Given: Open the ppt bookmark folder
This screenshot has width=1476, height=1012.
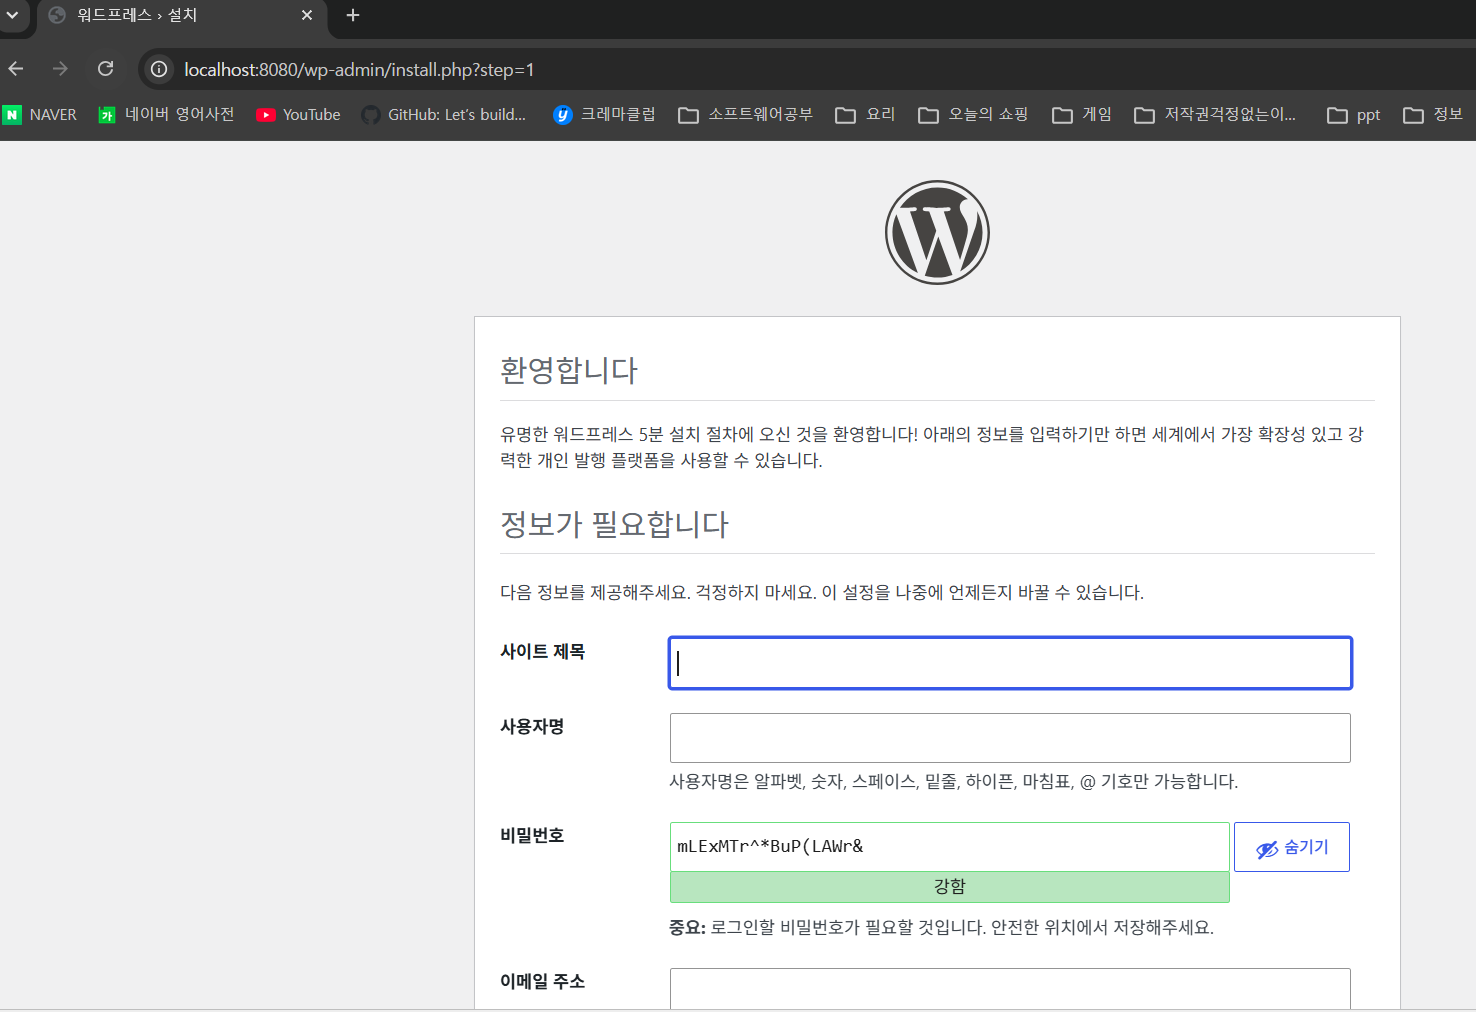Looking at the screenshot, I should pos(1353,115).
